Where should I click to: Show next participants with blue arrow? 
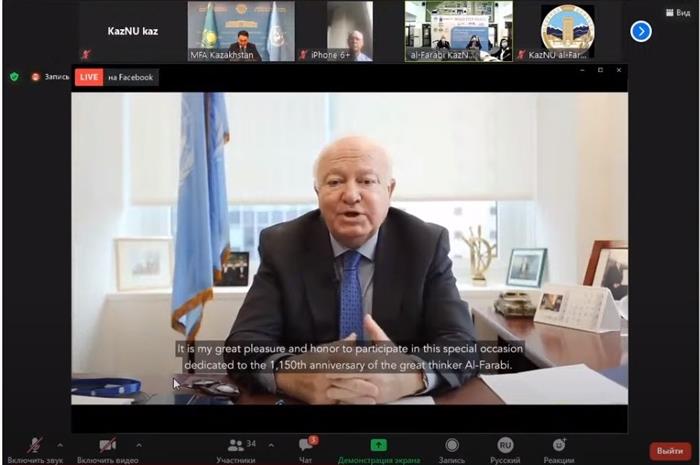[641, 31]
